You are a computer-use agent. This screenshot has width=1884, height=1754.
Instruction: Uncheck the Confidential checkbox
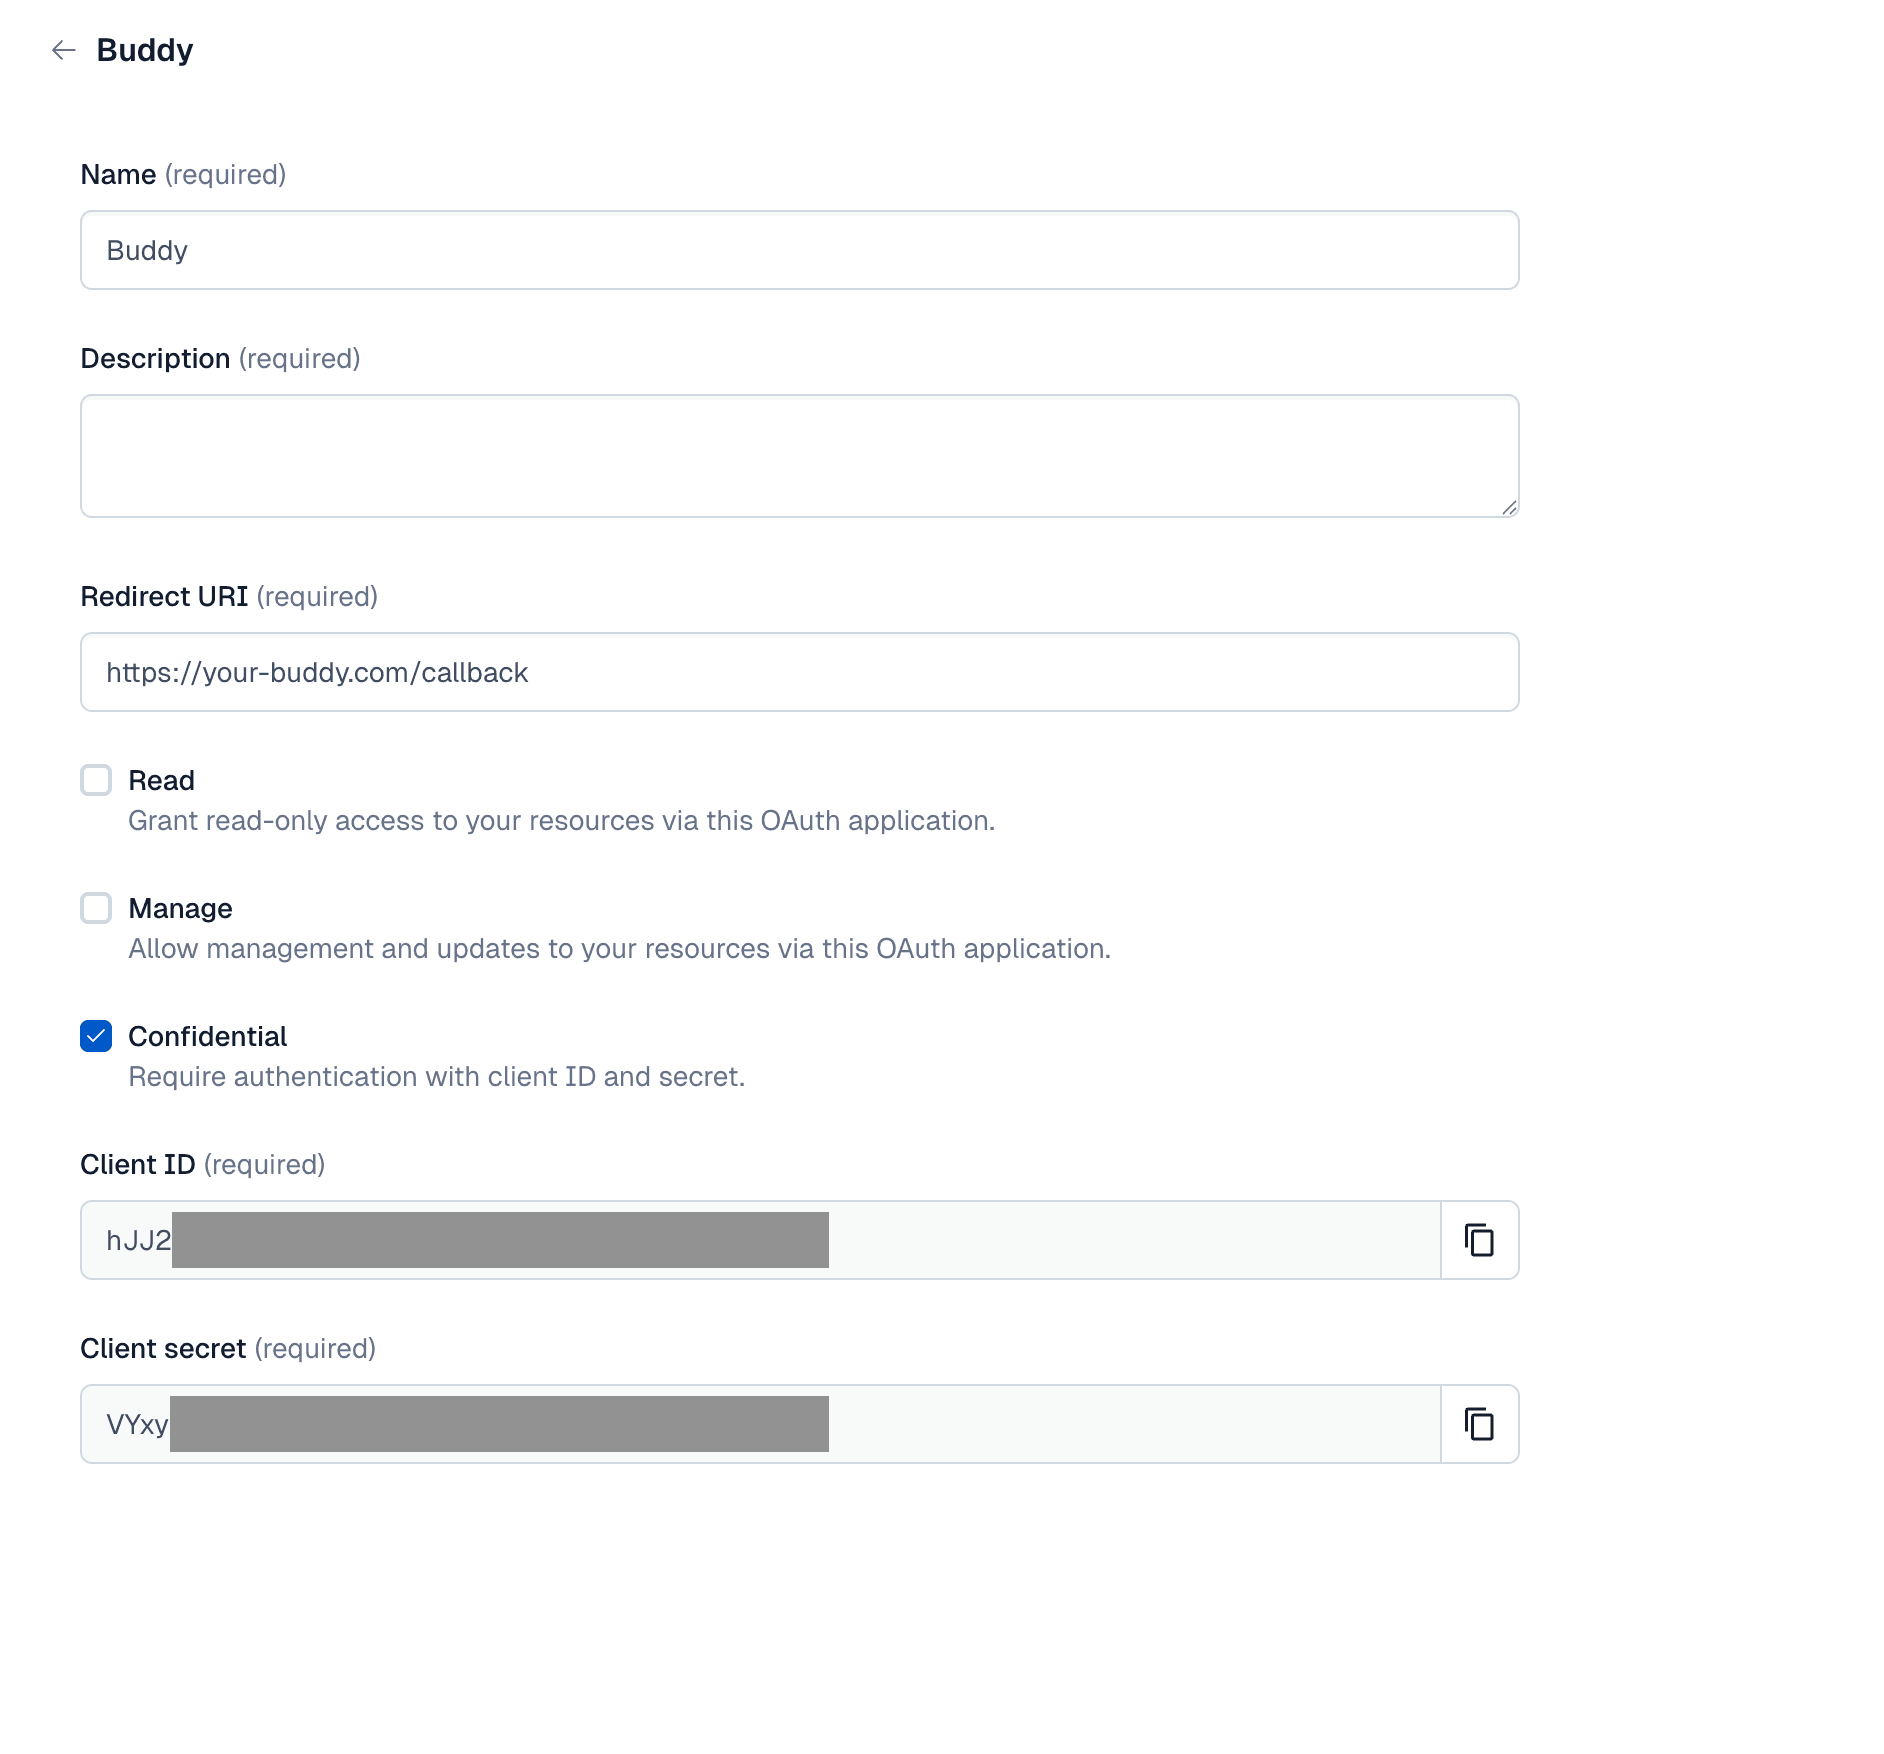tap(96, 1036)
